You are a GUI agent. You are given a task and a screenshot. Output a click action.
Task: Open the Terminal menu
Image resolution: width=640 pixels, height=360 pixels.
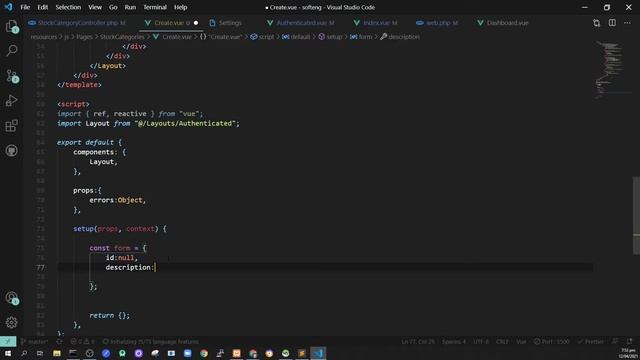pyautogui.click(x=155, y=7)
